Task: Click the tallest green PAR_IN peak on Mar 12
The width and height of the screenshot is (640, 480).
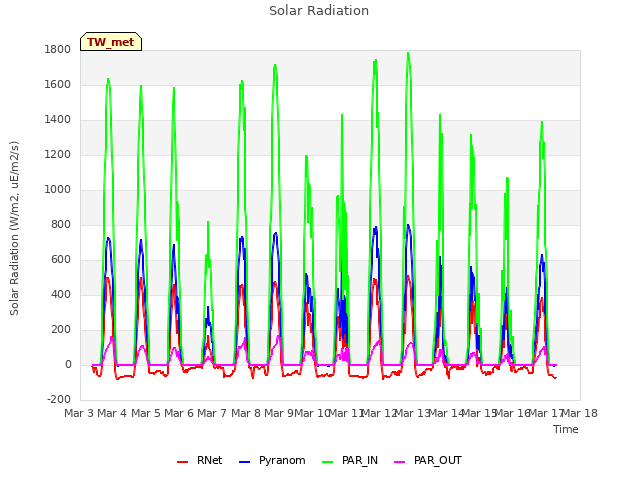Action: point(408,53)
